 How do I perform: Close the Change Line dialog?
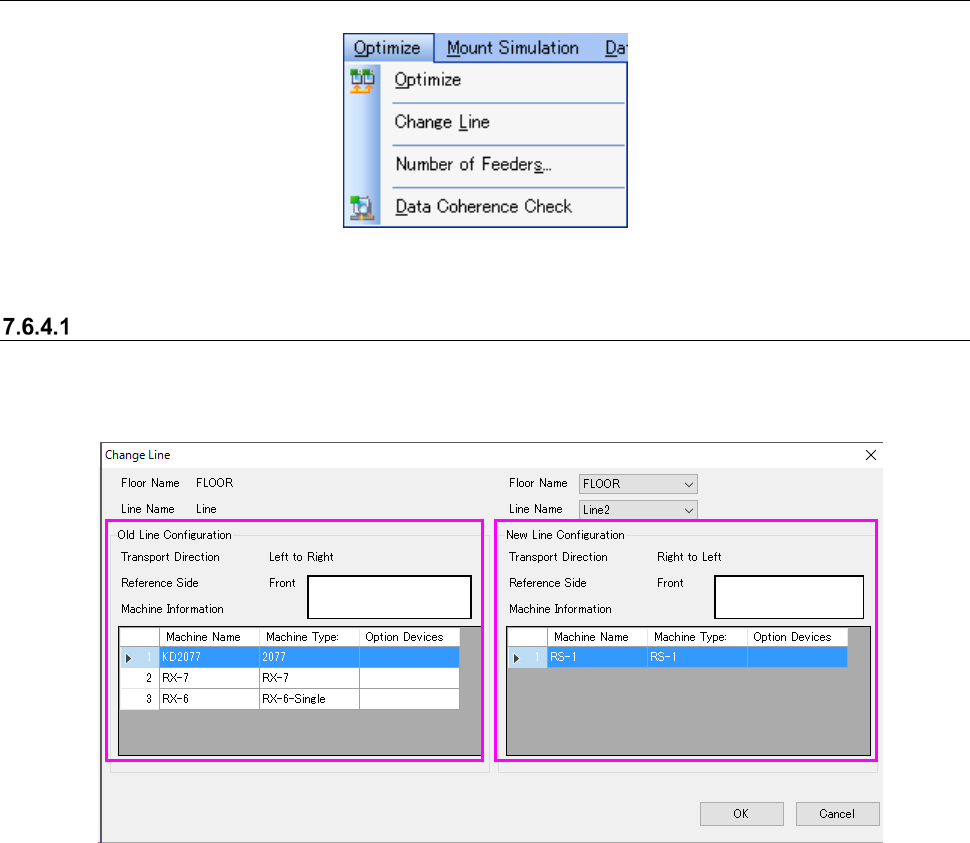coord(870,455)
